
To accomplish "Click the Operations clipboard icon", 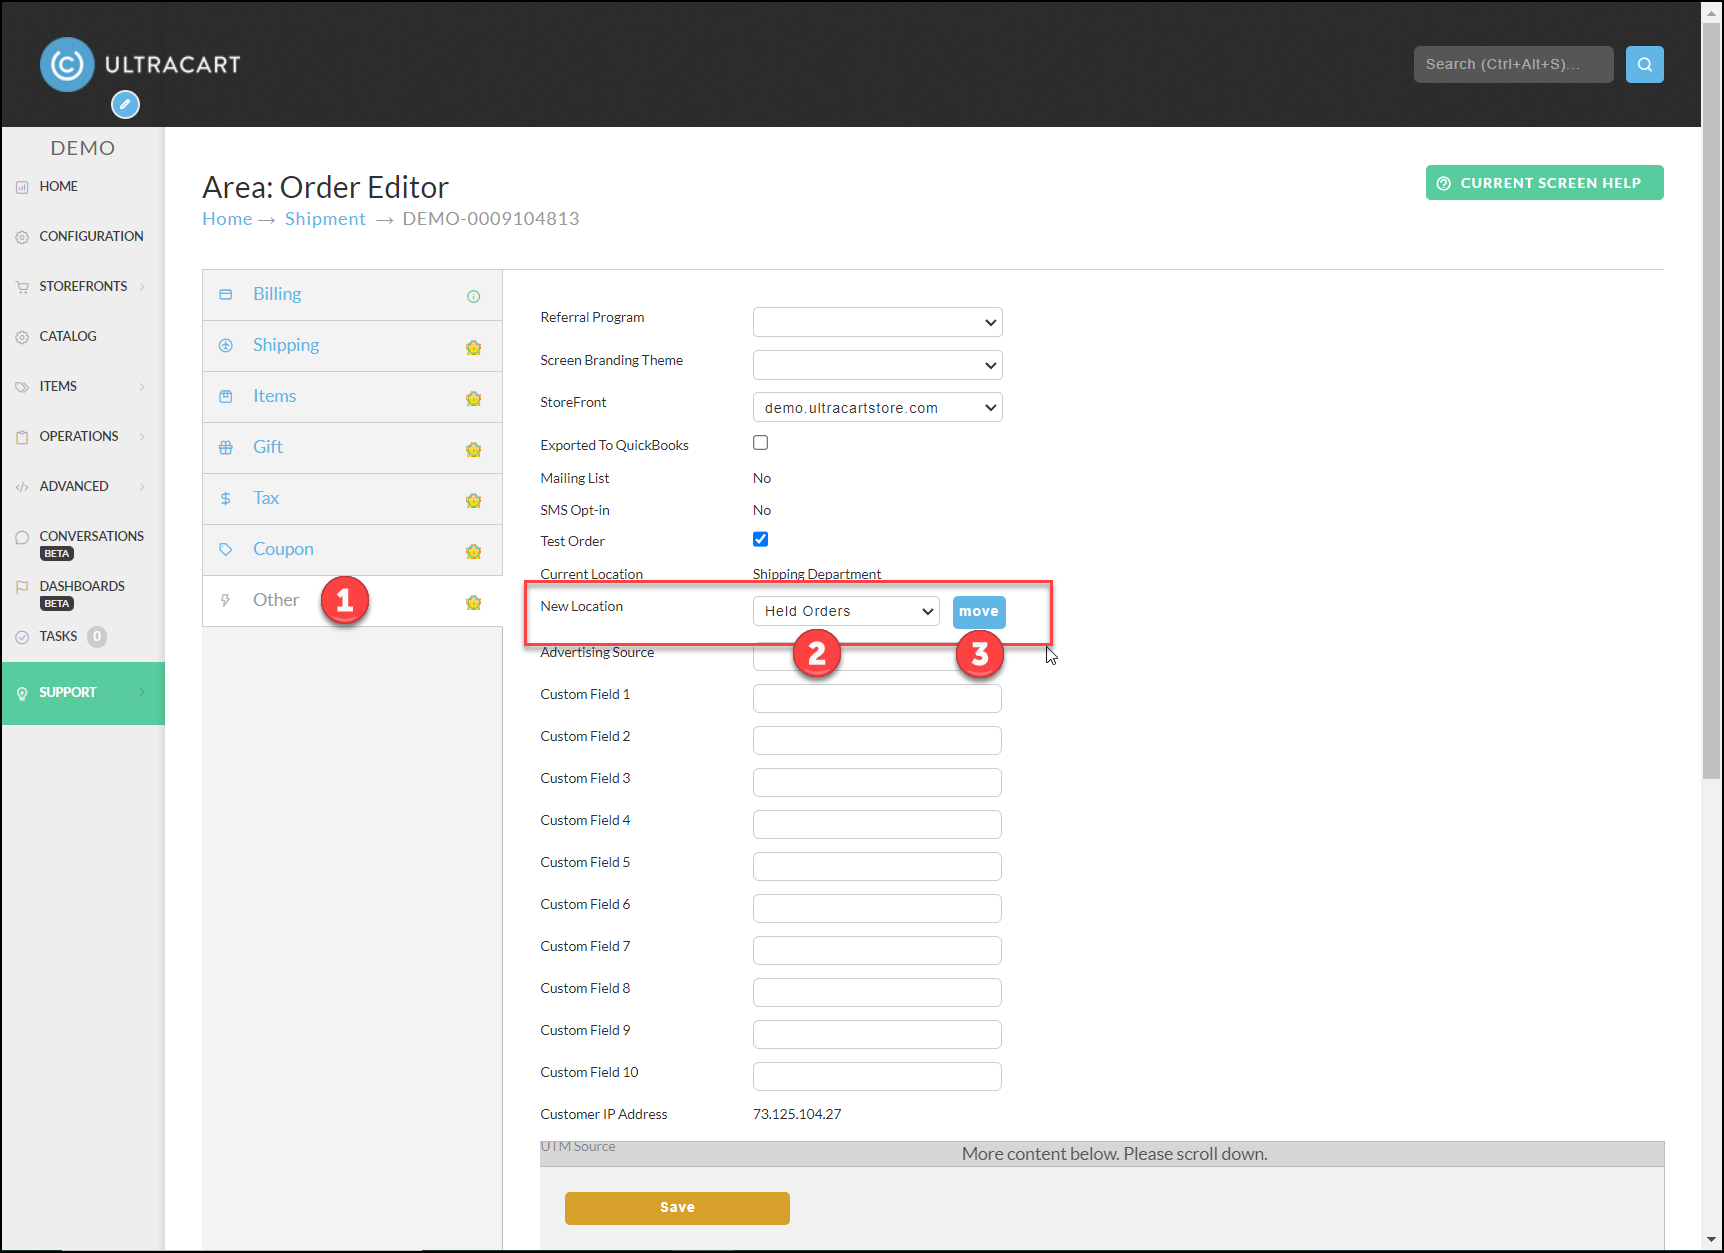I will [22, 437].
